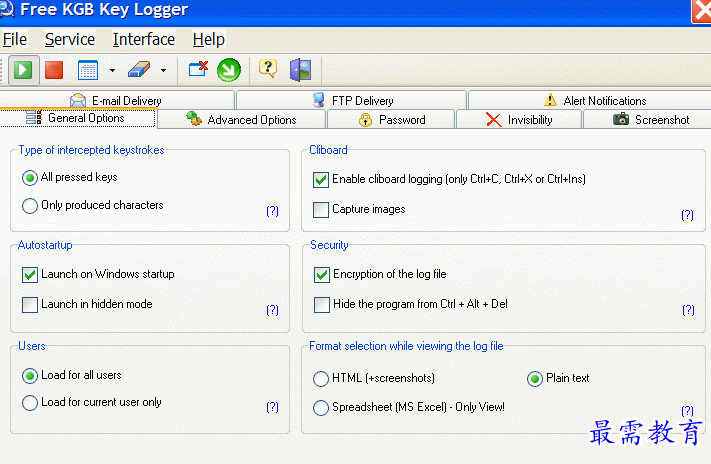
Task: Open Users section help (?) link
Action: (x=272, y=407)
